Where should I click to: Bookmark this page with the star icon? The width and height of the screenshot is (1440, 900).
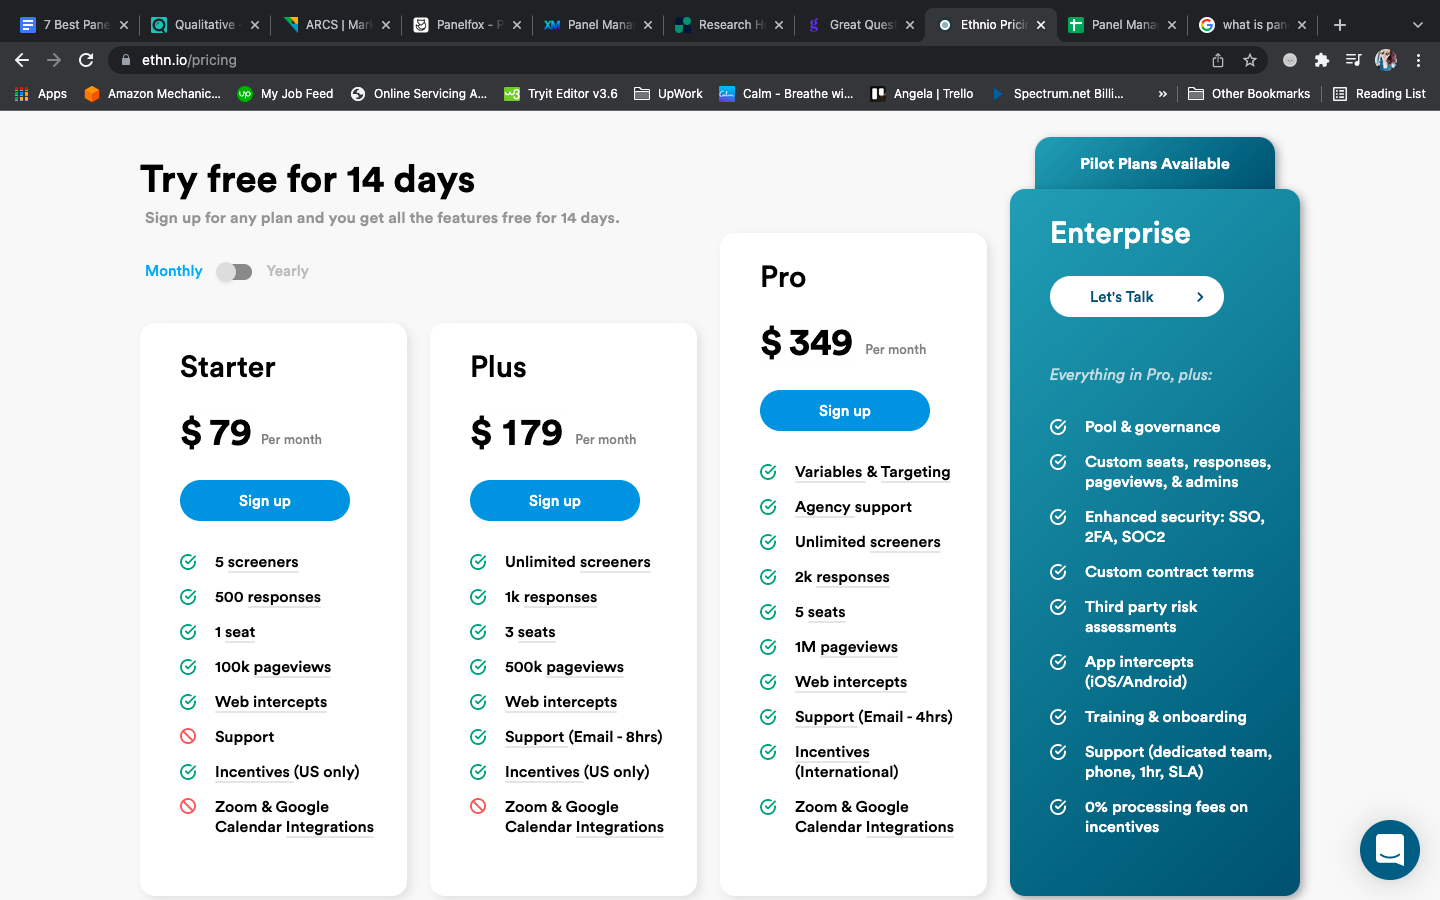point(1249,60)
